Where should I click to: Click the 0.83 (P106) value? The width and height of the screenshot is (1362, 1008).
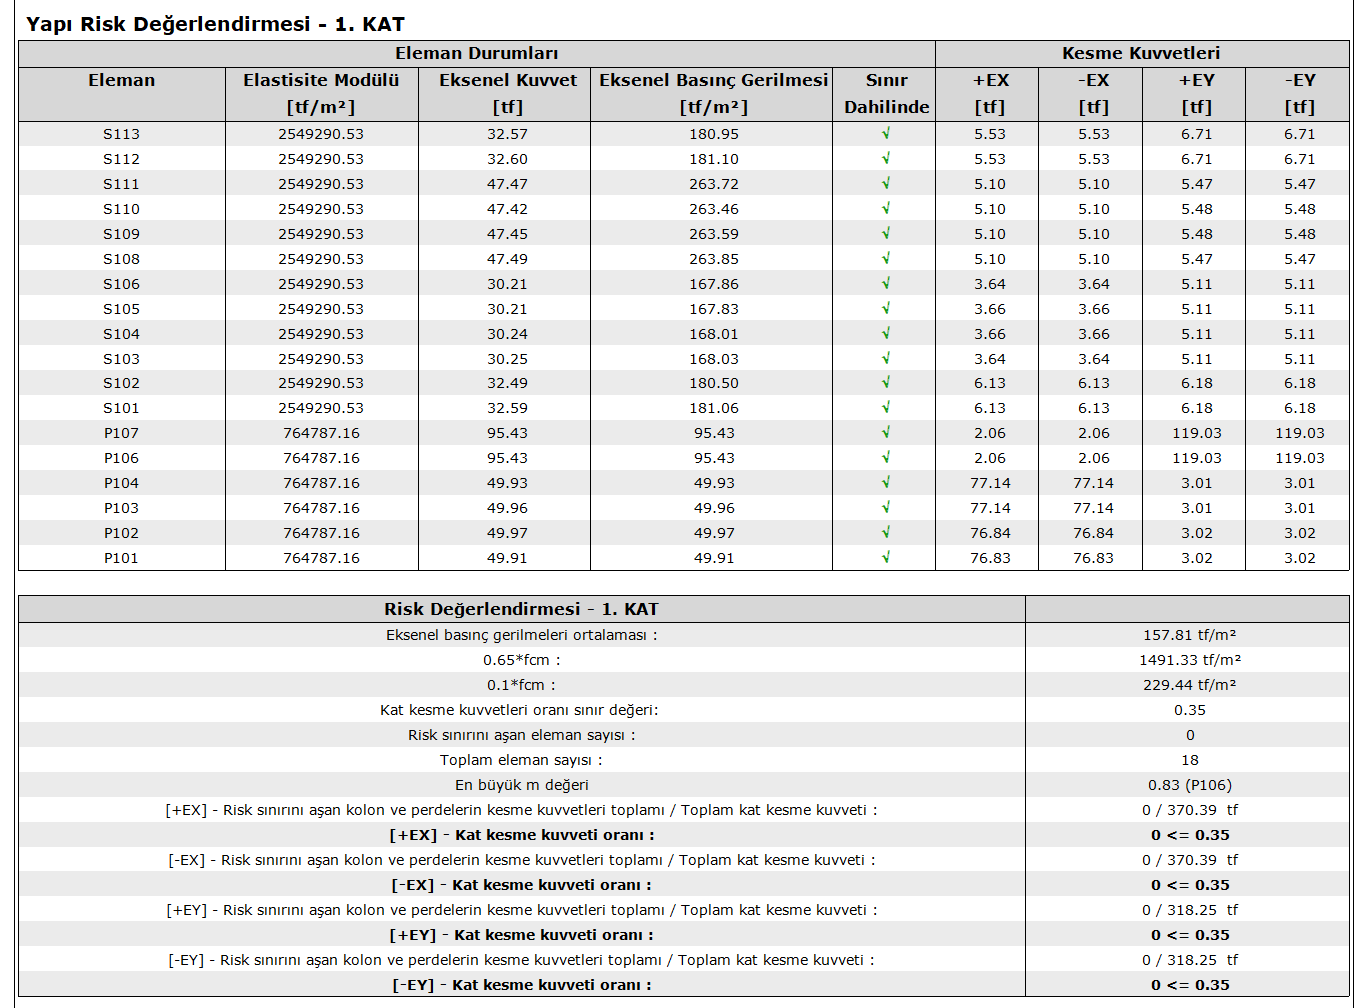[x=1189, y=785]
